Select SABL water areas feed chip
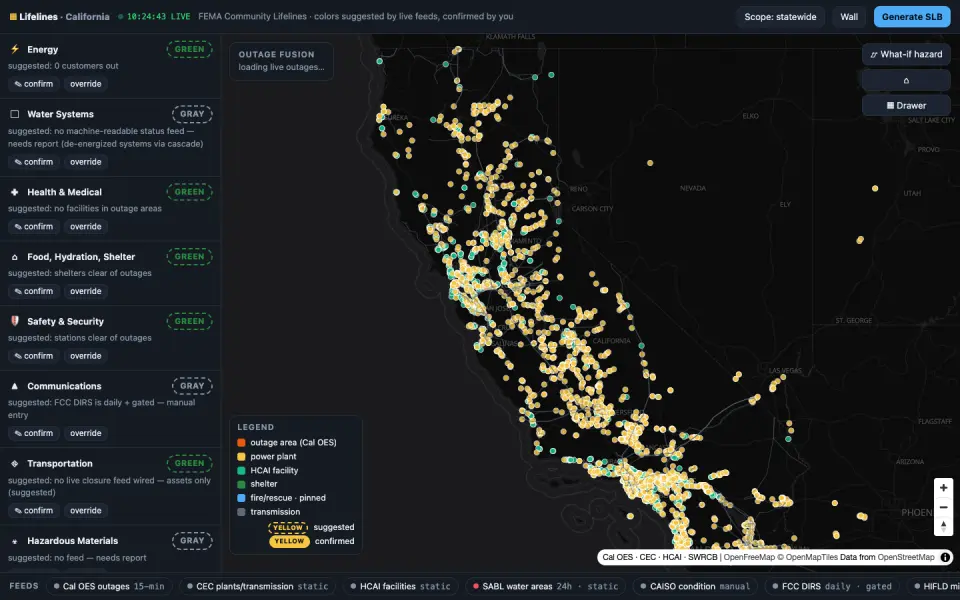 tap(545, 586)
